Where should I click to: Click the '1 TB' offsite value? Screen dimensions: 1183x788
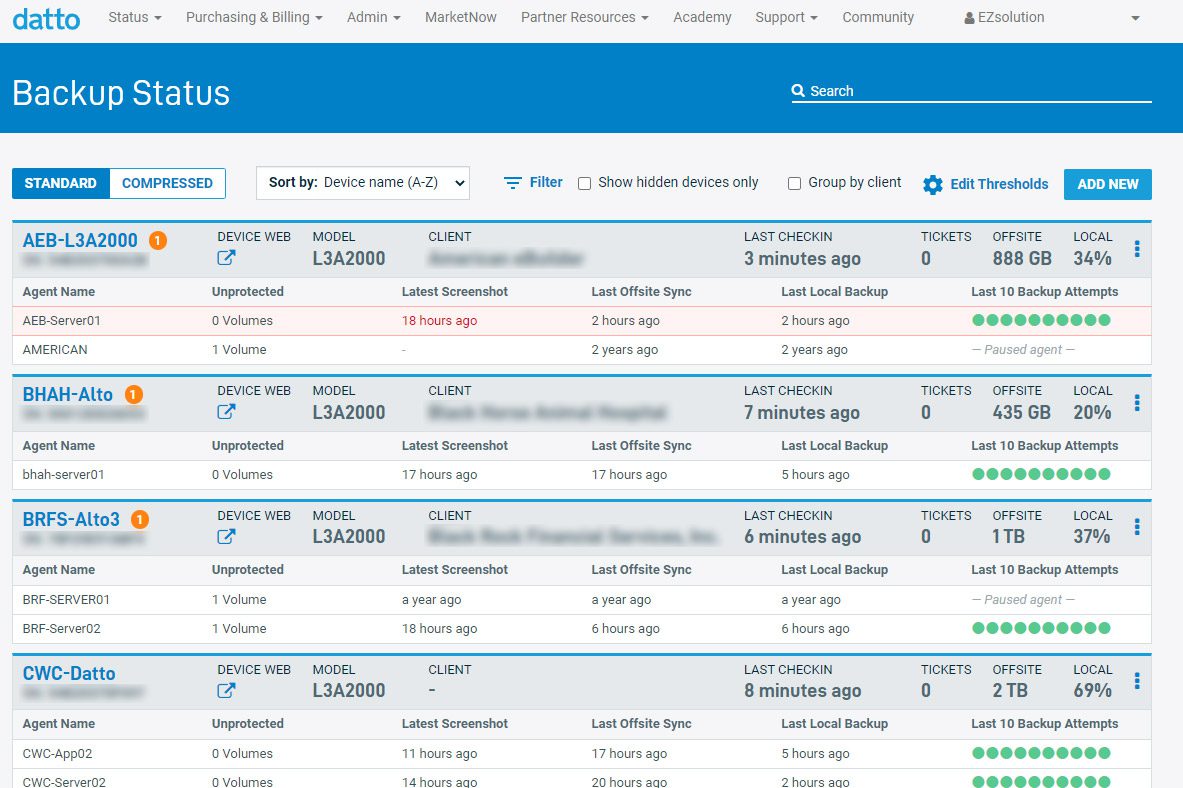[1009, 536]
